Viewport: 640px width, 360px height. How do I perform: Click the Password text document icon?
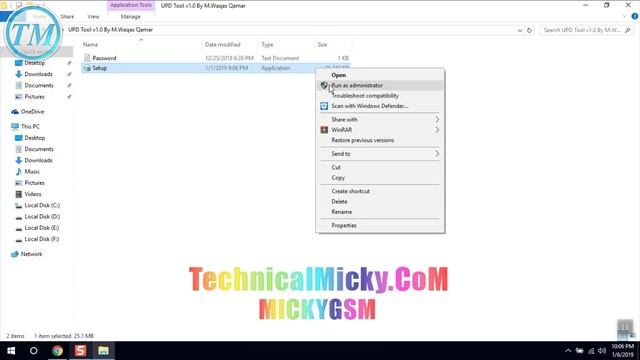point(87,58)
